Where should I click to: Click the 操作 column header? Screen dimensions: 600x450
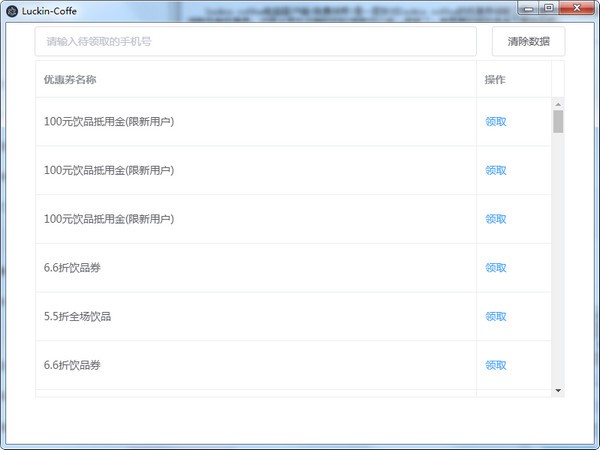point(495,80)
